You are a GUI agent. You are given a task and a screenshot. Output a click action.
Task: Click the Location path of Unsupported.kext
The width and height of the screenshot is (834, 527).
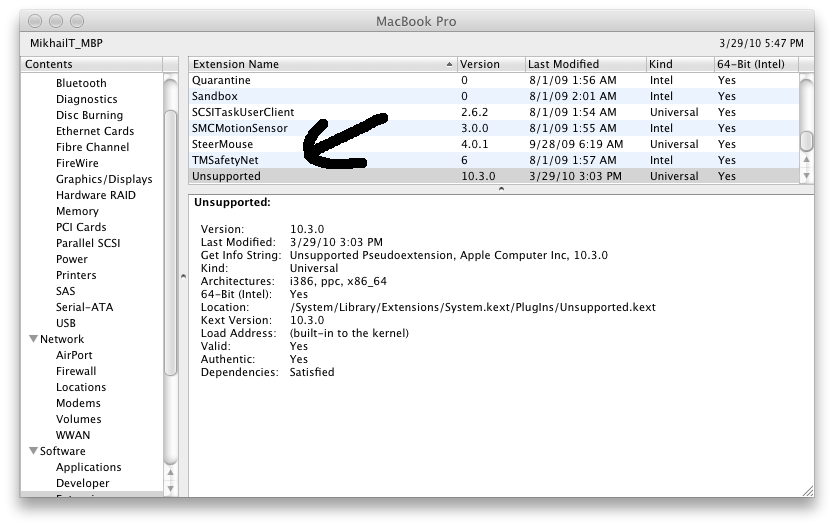tap(472, 307)
